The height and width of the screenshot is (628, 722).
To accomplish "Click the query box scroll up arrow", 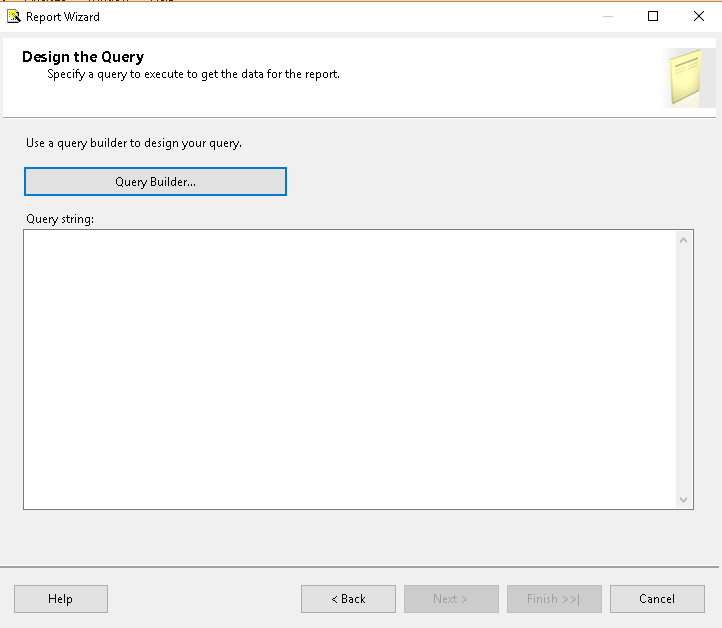I will (x=684, y=240).
